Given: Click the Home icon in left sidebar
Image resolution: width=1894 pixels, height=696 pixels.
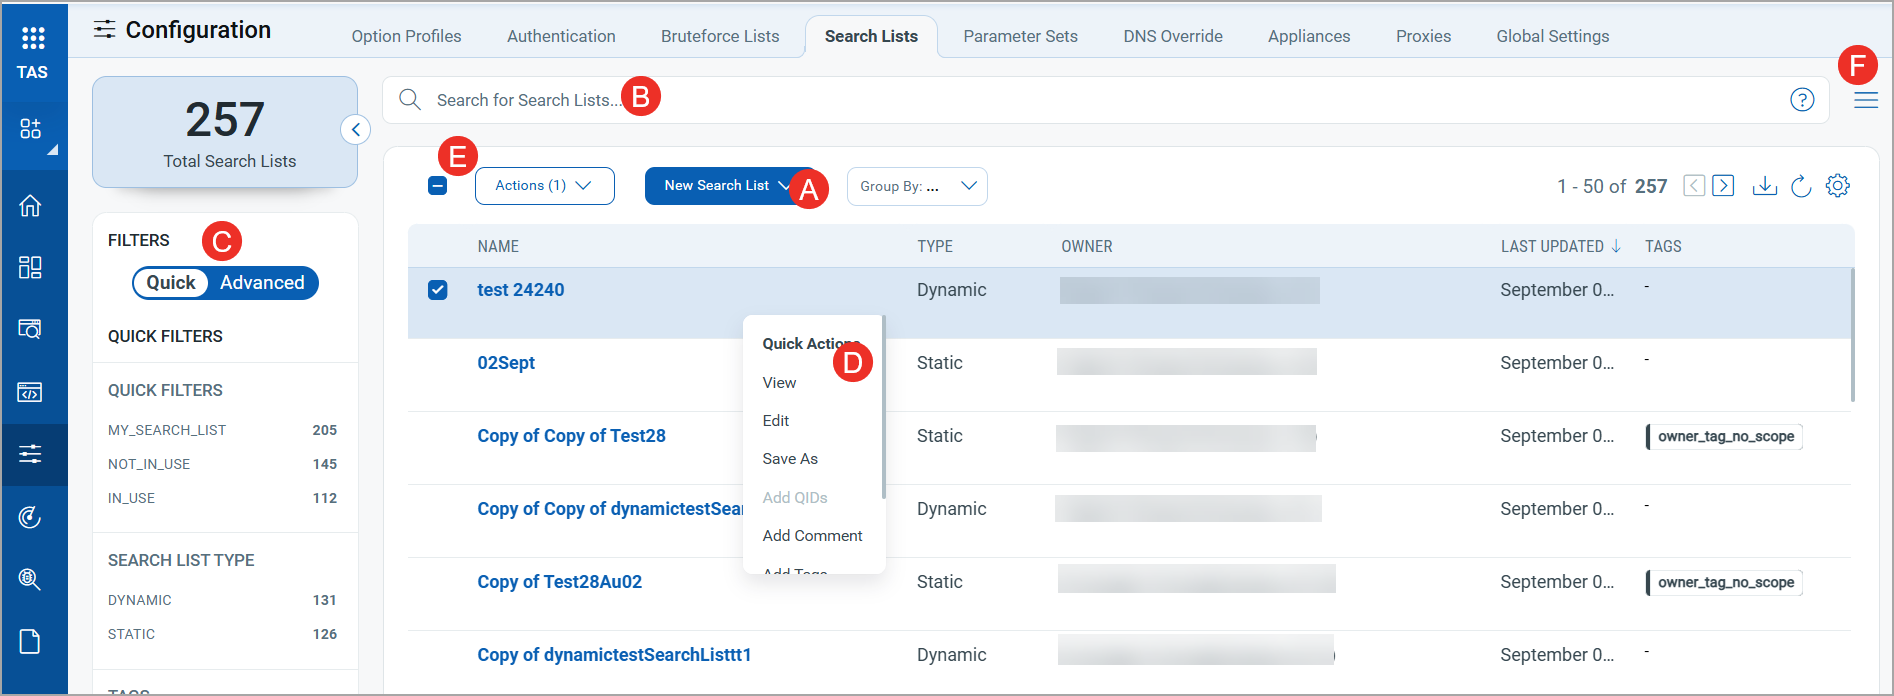Looking at the screenshot, I should tap(30, 206).
